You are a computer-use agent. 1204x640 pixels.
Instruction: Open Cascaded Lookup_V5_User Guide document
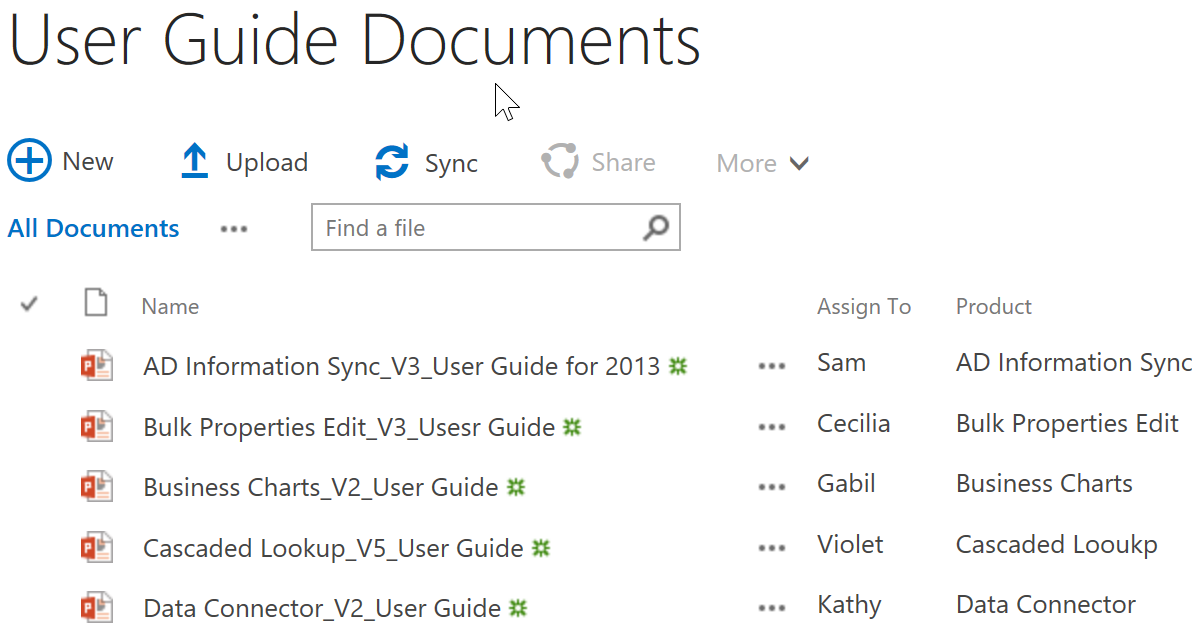point(333,548)
